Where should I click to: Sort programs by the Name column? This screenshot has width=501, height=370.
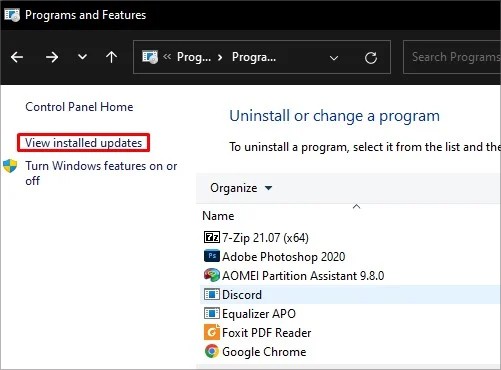click(218, 216)
